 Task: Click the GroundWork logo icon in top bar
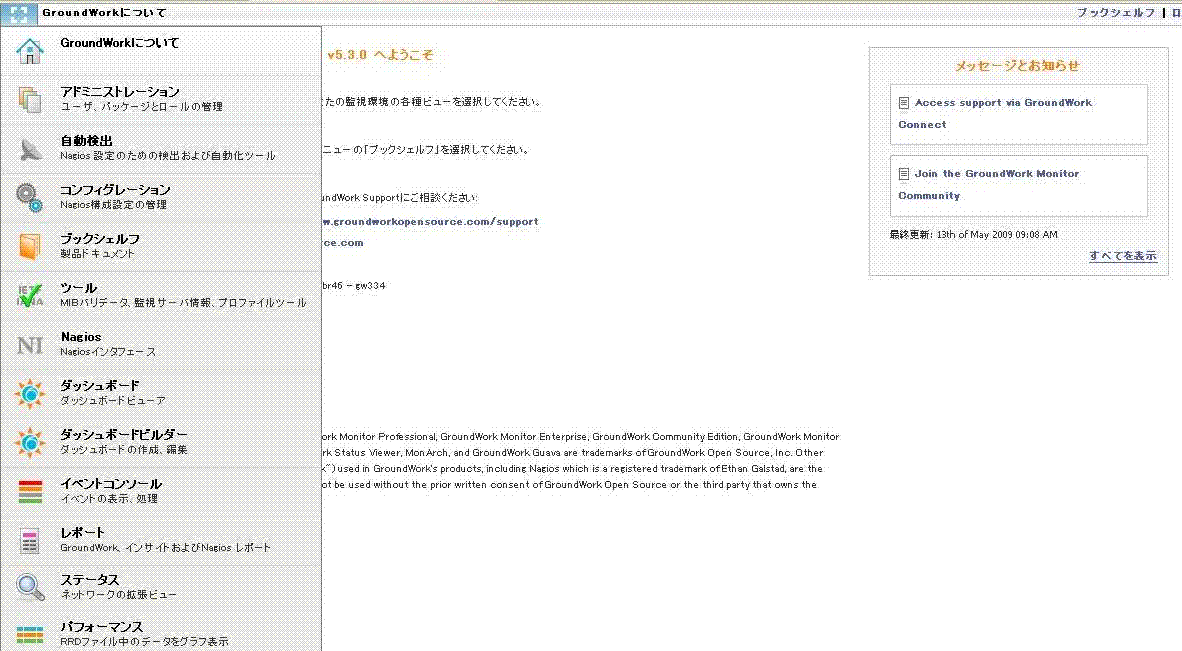point(18,13)
